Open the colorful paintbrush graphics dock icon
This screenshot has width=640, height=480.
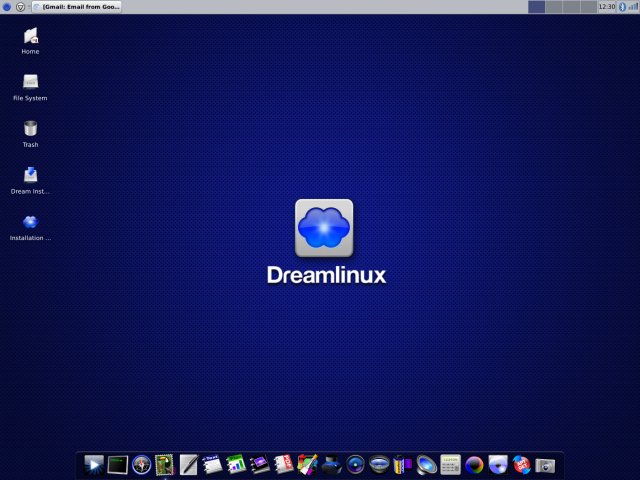307,465
